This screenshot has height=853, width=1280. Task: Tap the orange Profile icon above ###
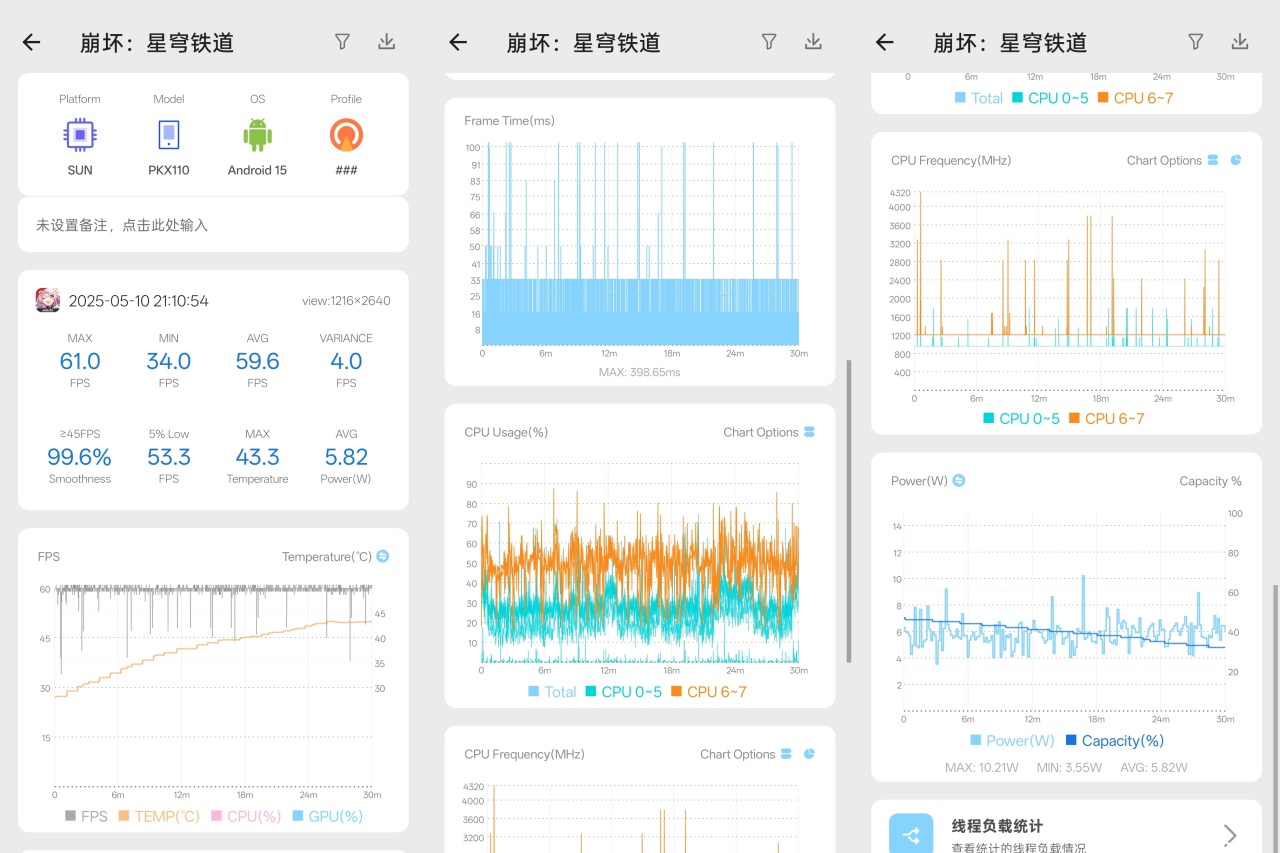[346, 135]
